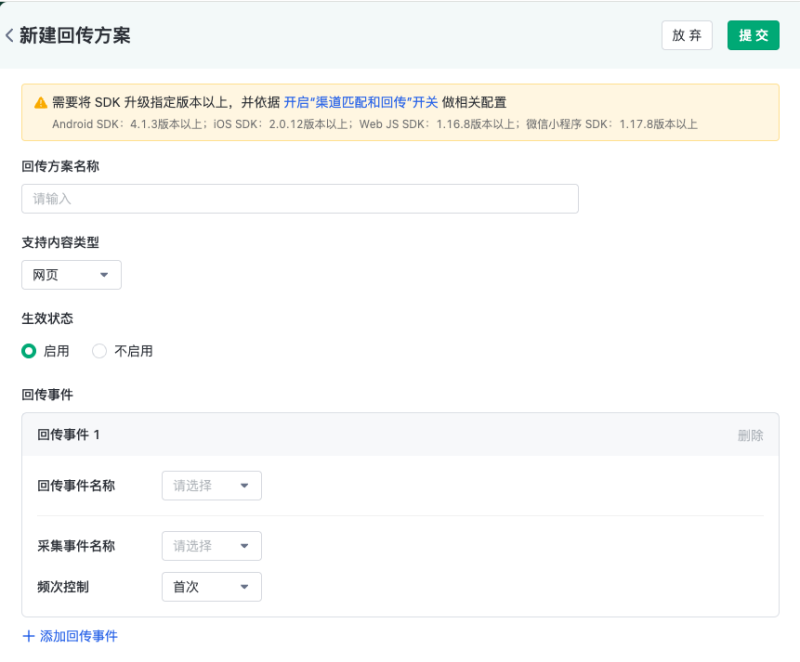Open the 频次控制 dropdown showing 首次

[212, 587]
